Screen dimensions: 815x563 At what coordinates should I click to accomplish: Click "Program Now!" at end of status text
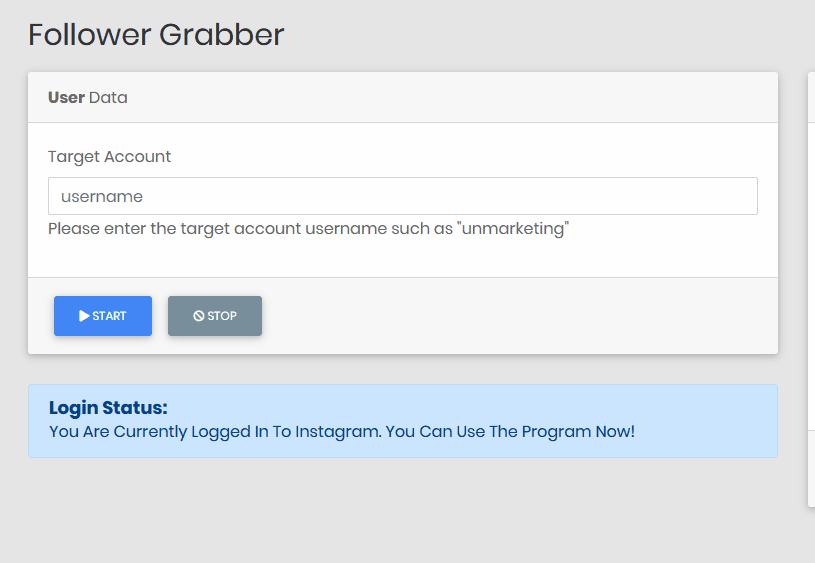click(x=578, y=431)
